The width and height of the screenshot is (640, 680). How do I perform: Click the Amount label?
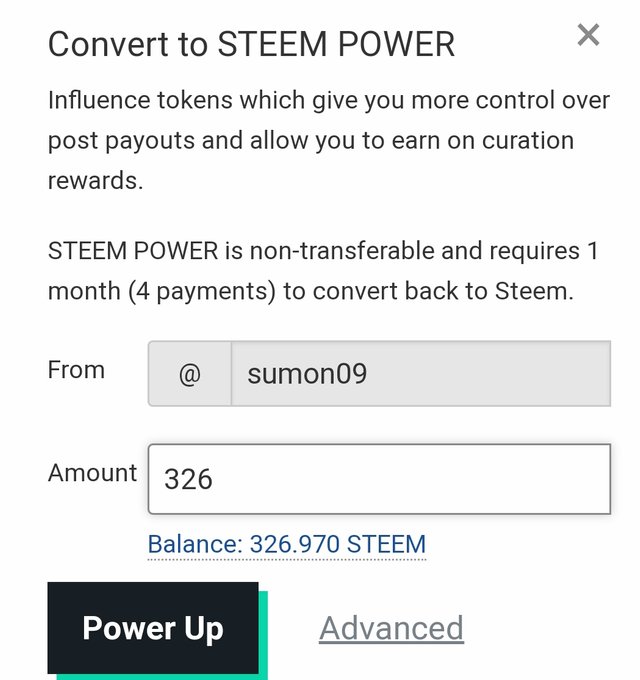[x=92, y=473]
